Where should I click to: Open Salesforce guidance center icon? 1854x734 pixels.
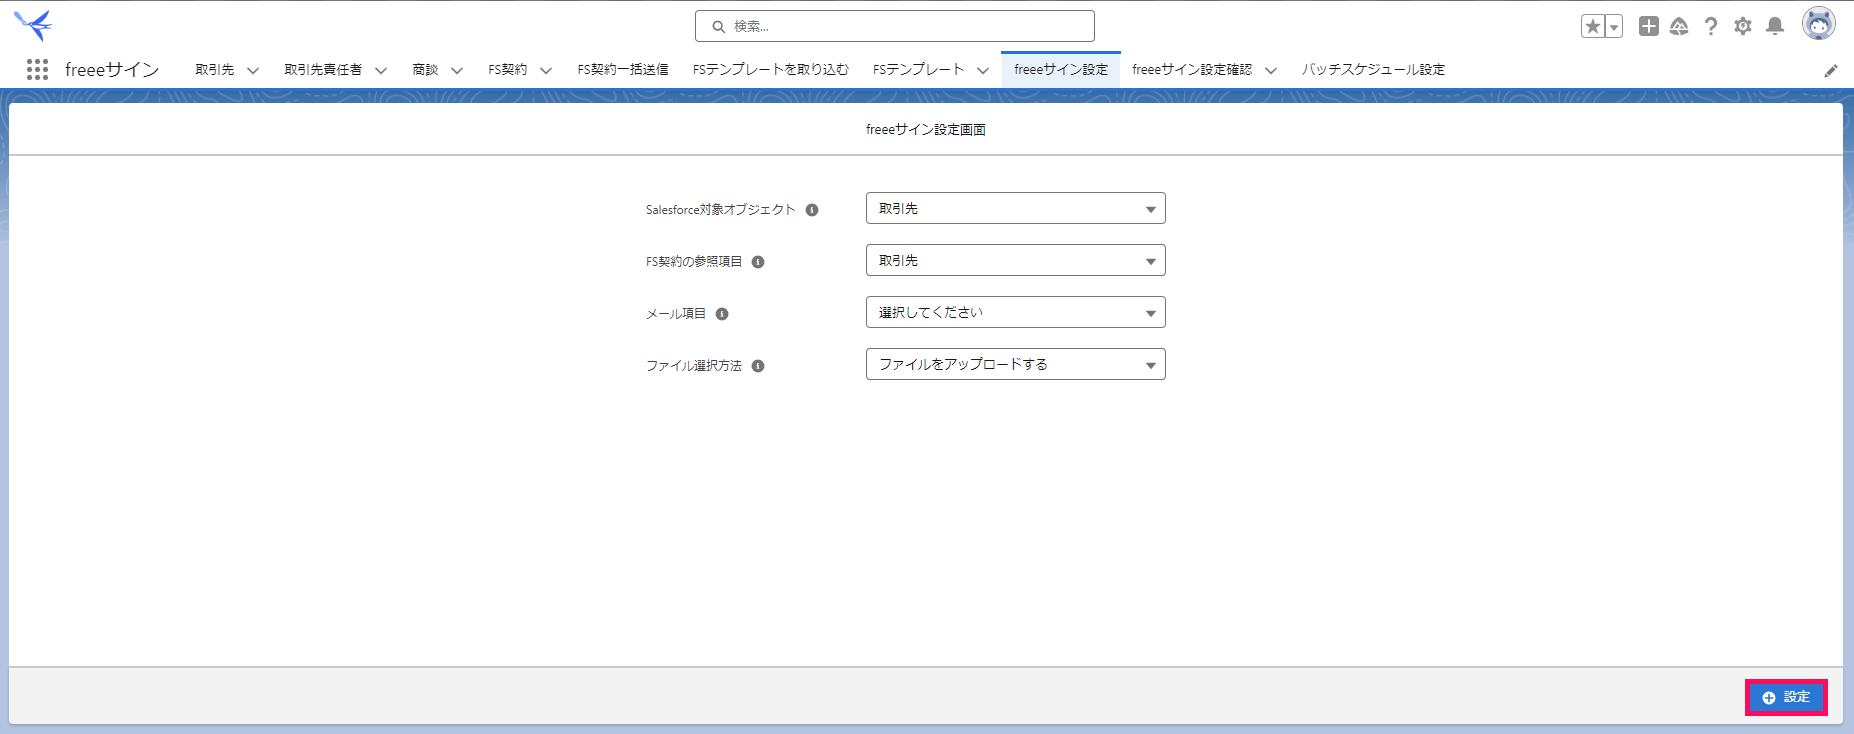click(1679, 26)
